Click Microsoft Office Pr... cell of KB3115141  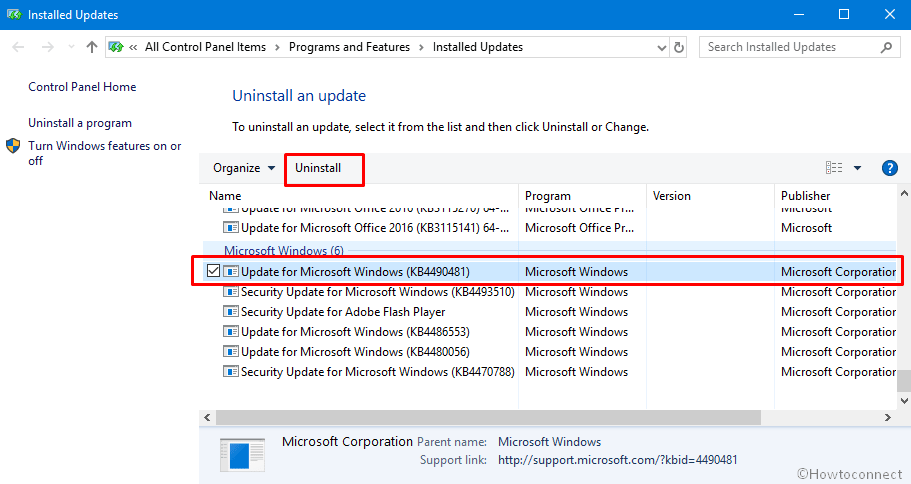click(x=579, y=228)
